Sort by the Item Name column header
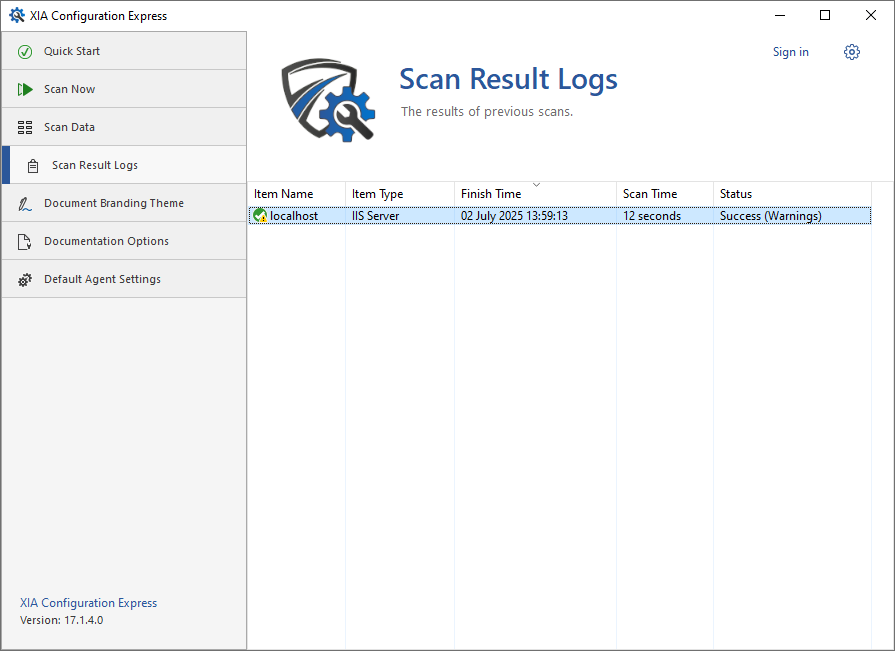Viewport: 895px width, 651px height. 297,194
